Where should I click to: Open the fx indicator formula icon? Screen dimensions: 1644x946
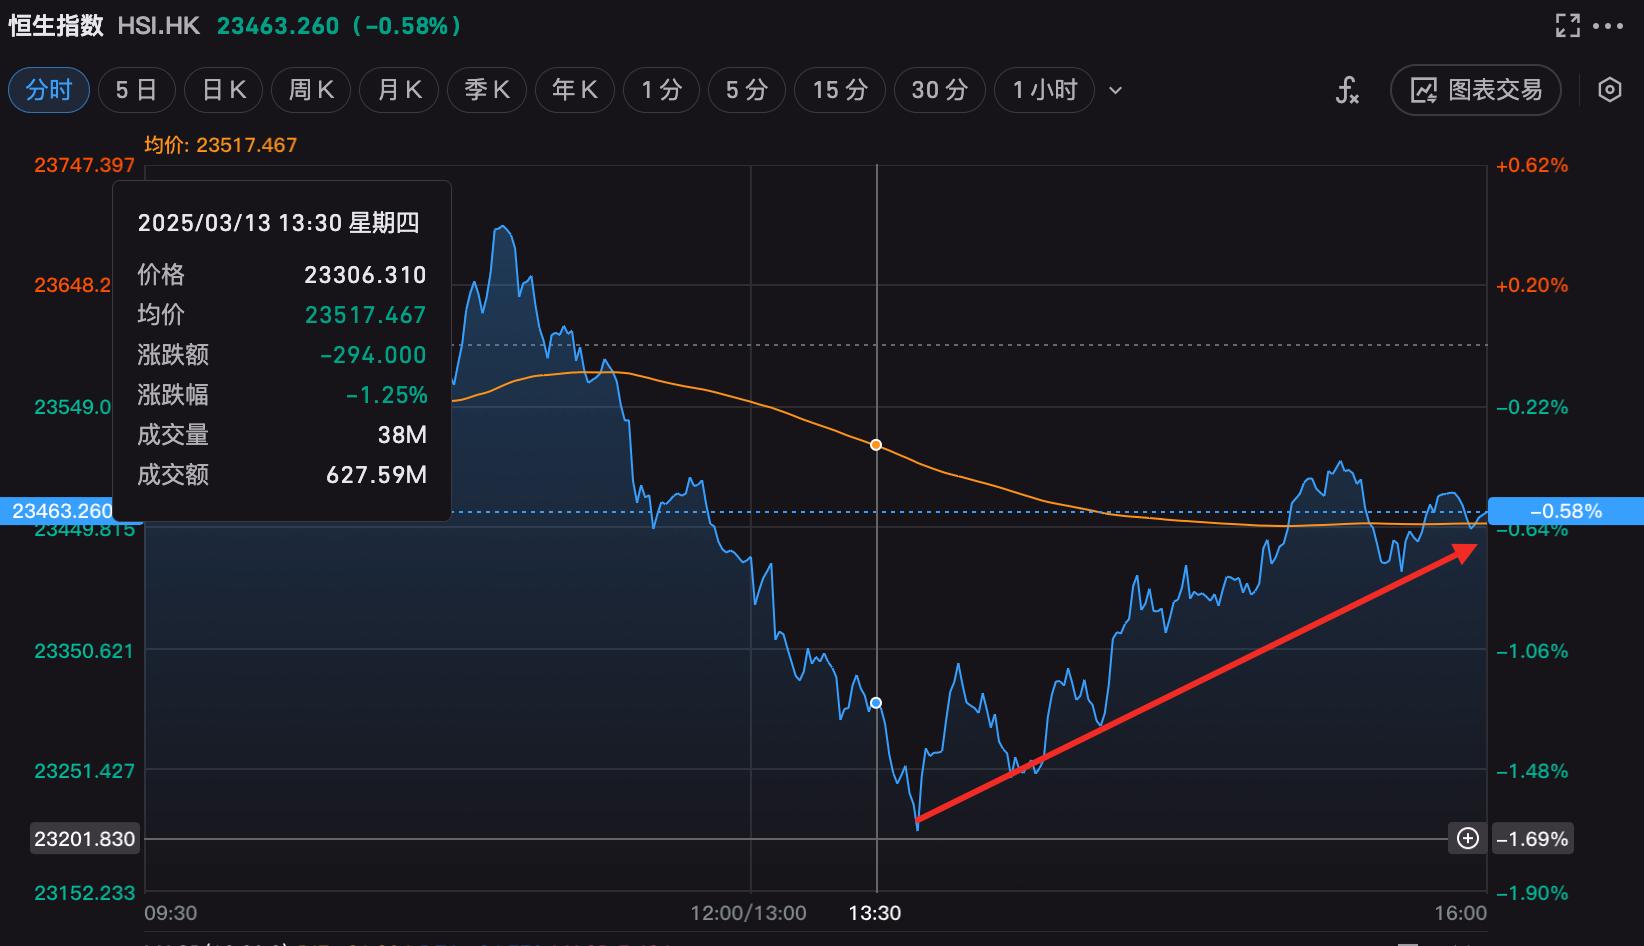pos(1347,91)
